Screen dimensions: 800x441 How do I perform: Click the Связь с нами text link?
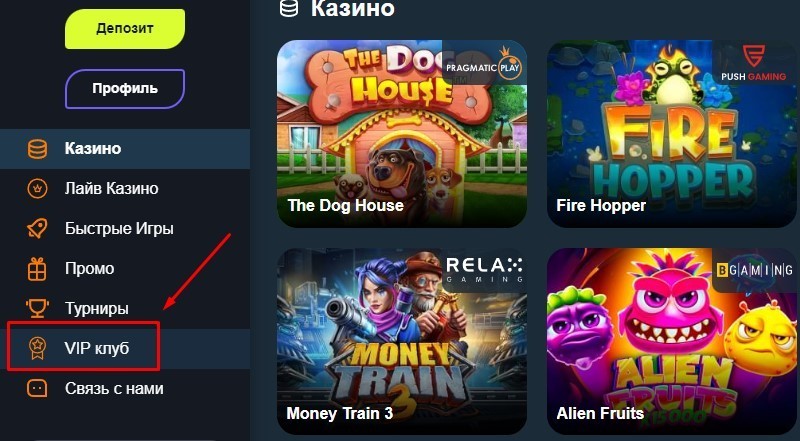pyautogui.click(x=114, y=388)
